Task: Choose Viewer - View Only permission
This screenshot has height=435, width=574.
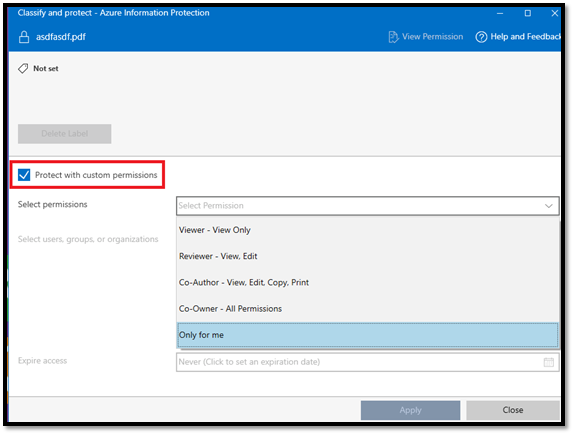Action: click(368, 230)
